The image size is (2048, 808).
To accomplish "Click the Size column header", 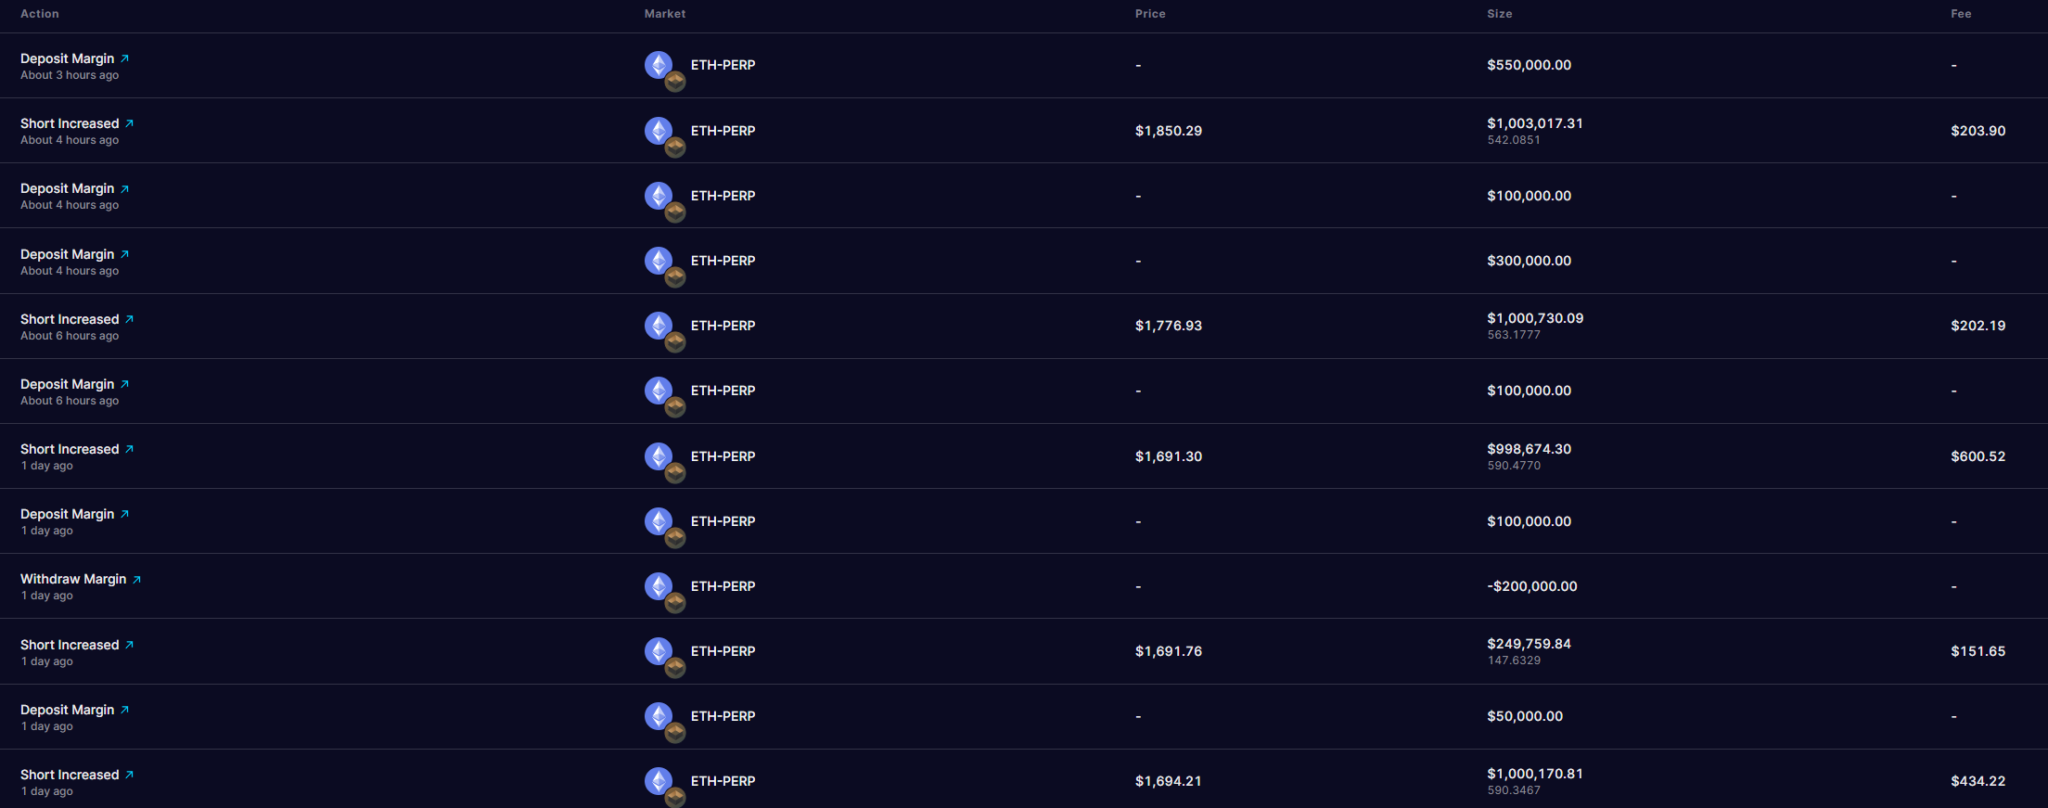I will [1499, 14].
